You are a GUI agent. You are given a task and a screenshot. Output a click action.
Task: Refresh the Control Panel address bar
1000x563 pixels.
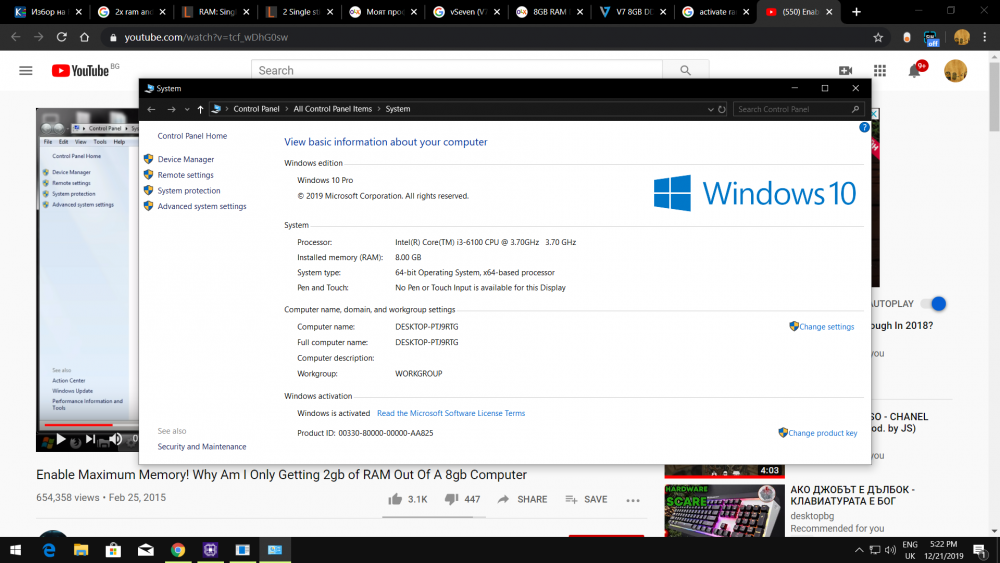tap(722, 109)
